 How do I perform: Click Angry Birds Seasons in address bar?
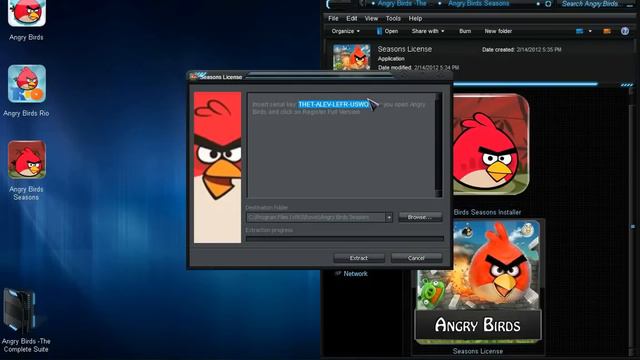(478, 3)
